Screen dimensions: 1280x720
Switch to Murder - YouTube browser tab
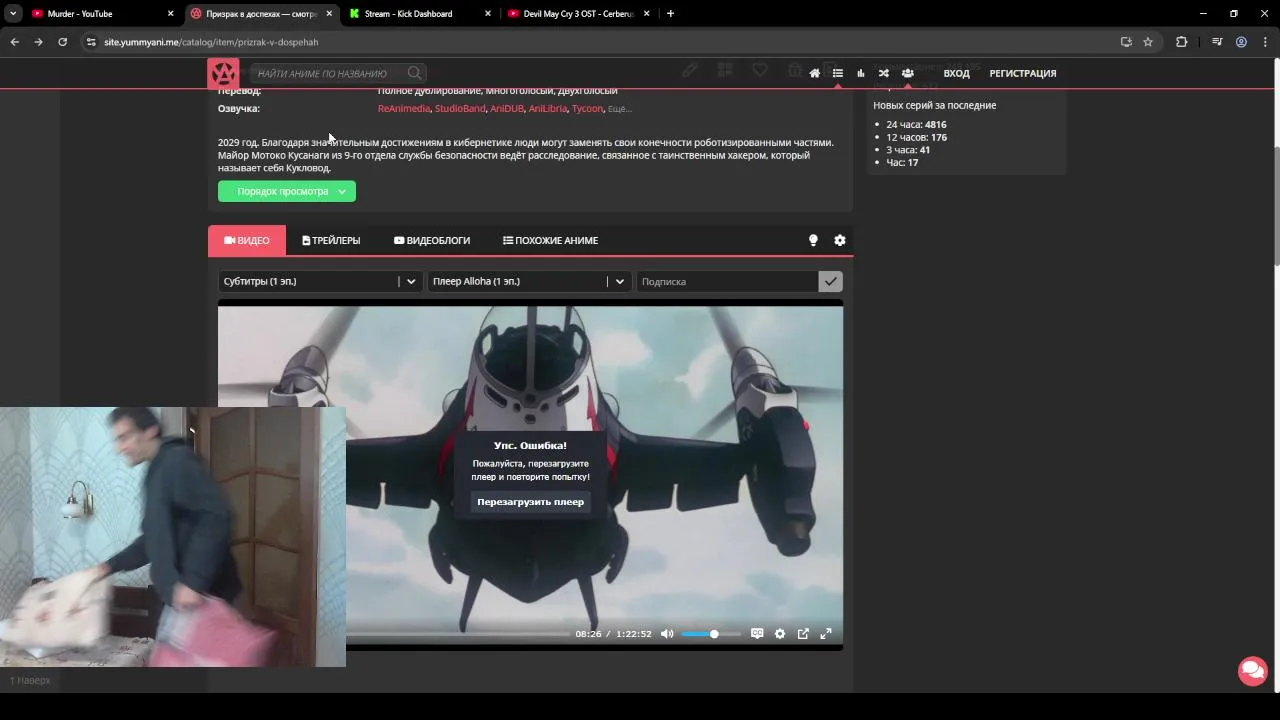100,14
